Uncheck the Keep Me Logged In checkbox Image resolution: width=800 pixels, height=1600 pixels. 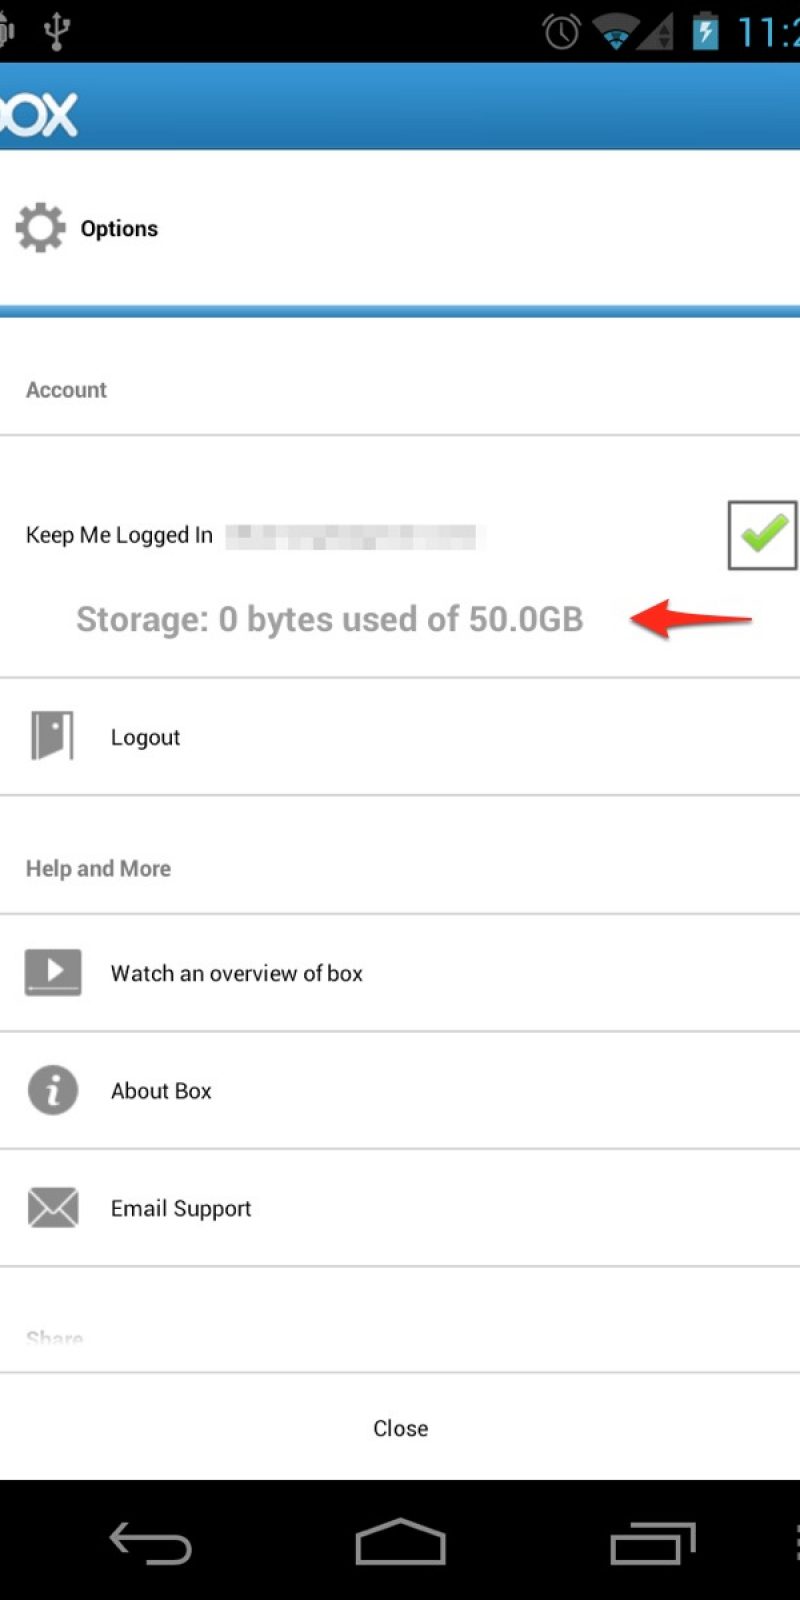coord(762,535)
